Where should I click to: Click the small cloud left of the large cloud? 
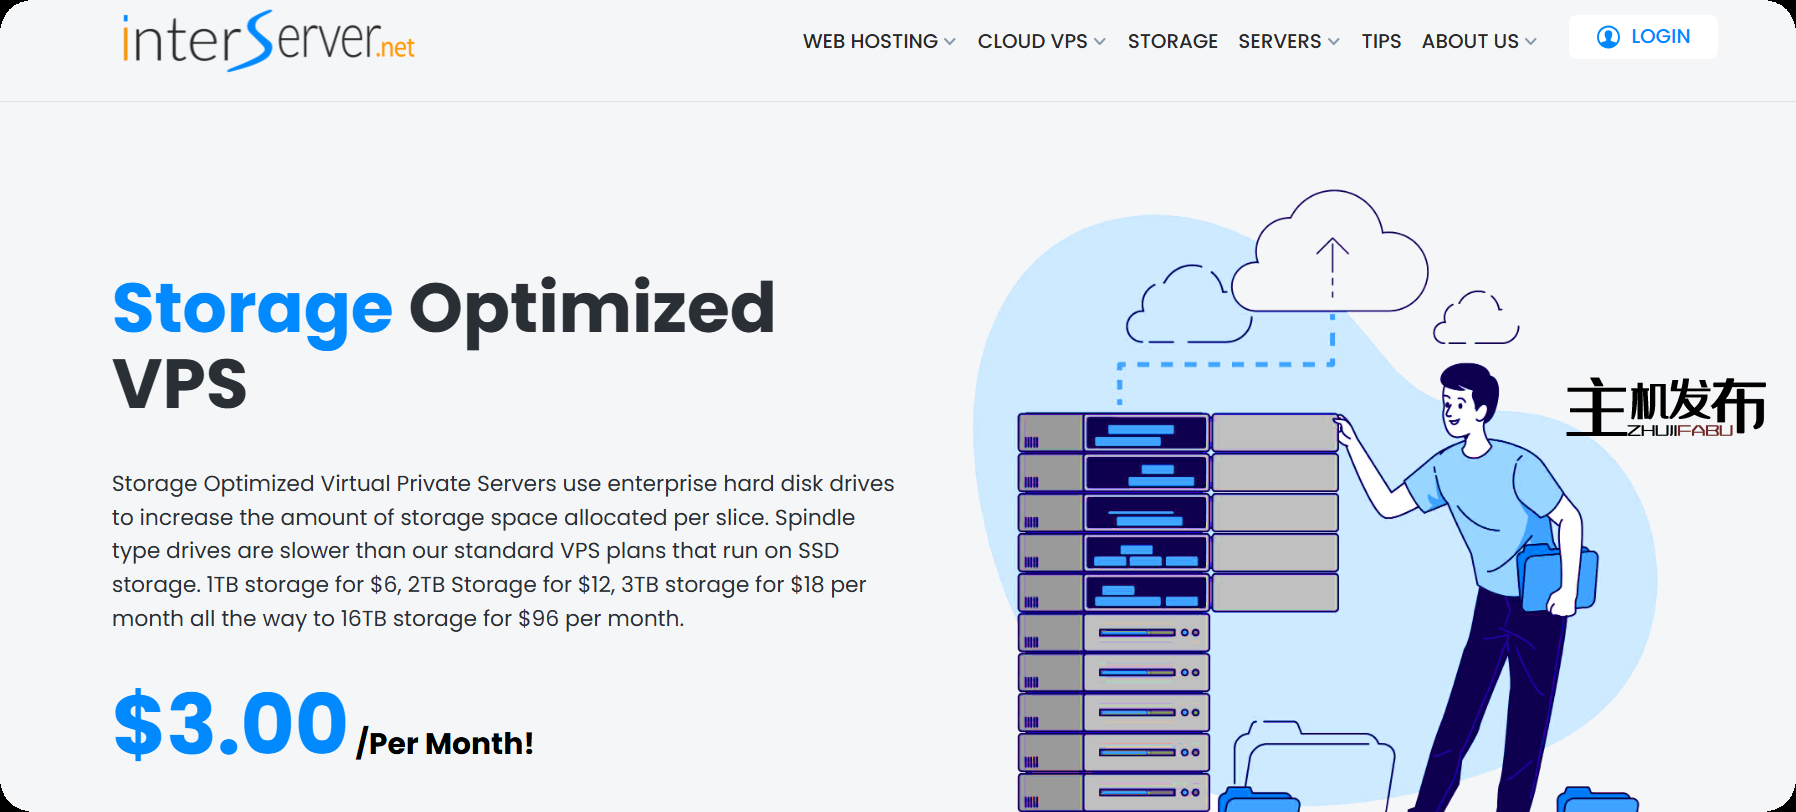tap(1186, 308)
